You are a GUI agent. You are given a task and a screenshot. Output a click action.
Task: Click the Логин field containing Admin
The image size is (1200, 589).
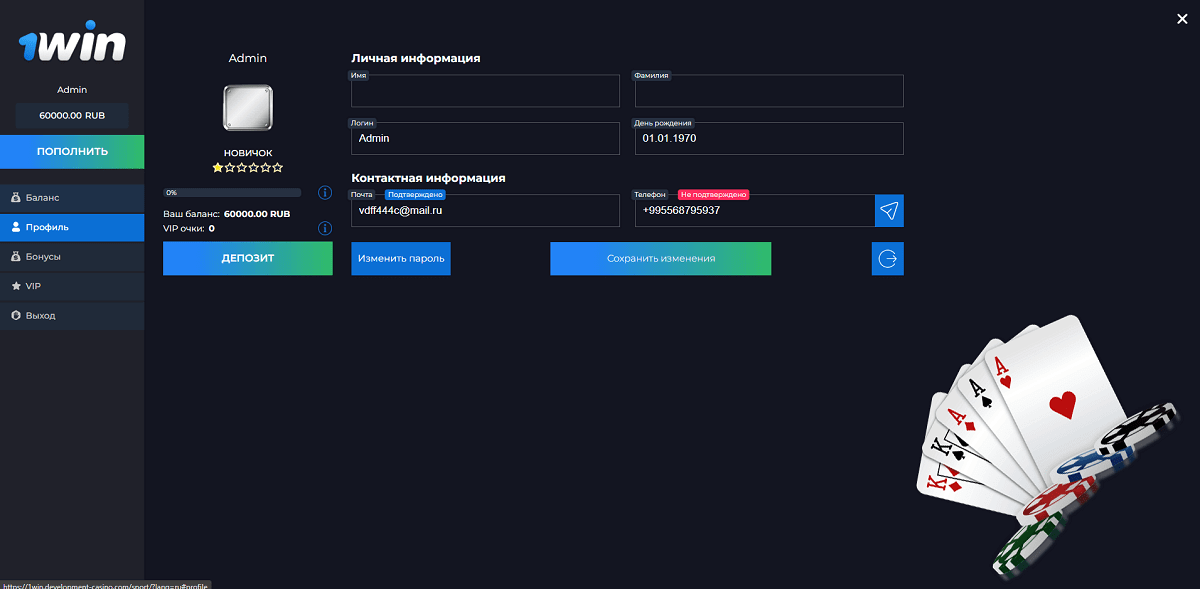click(485, 138)
